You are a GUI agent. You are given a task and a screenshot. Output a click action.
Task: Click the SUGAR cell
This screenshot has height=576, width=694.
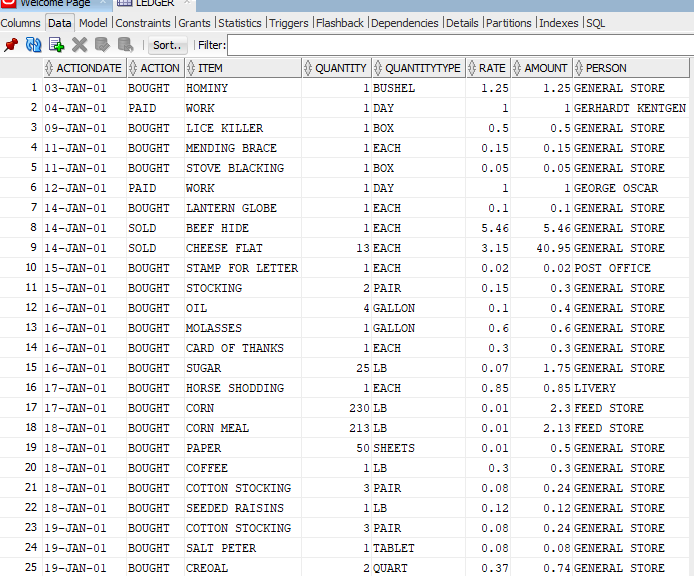(x=243, y=368)
